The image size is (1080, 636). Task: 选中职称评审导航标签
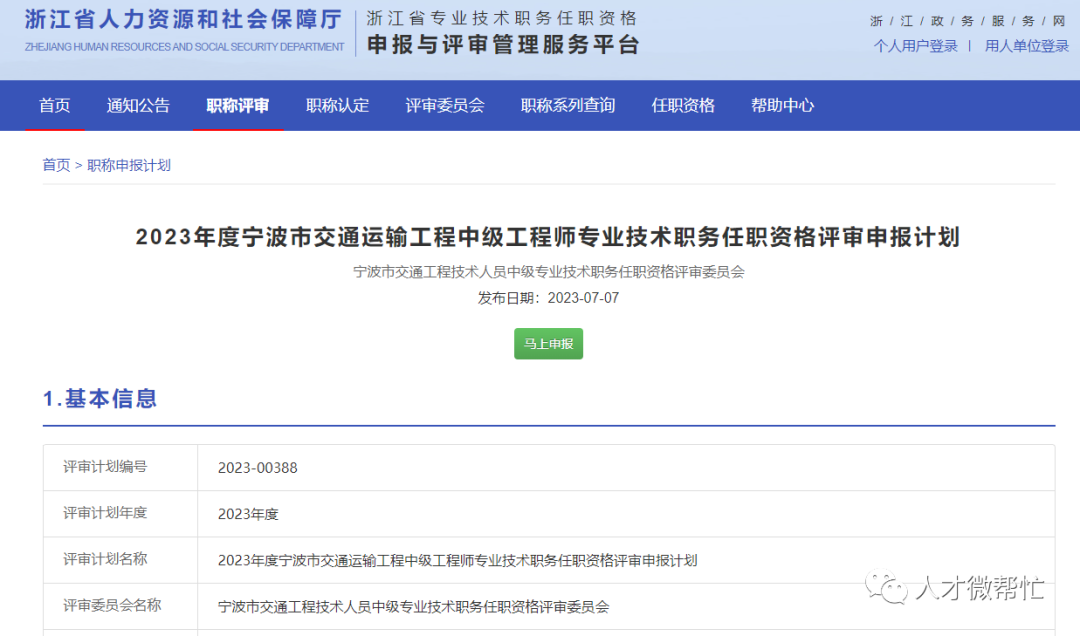[x=237, y=105]
